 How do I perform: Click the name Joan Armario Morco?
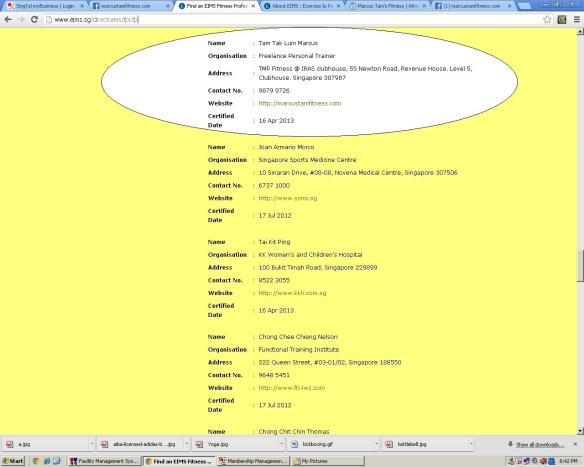[286, 147]
